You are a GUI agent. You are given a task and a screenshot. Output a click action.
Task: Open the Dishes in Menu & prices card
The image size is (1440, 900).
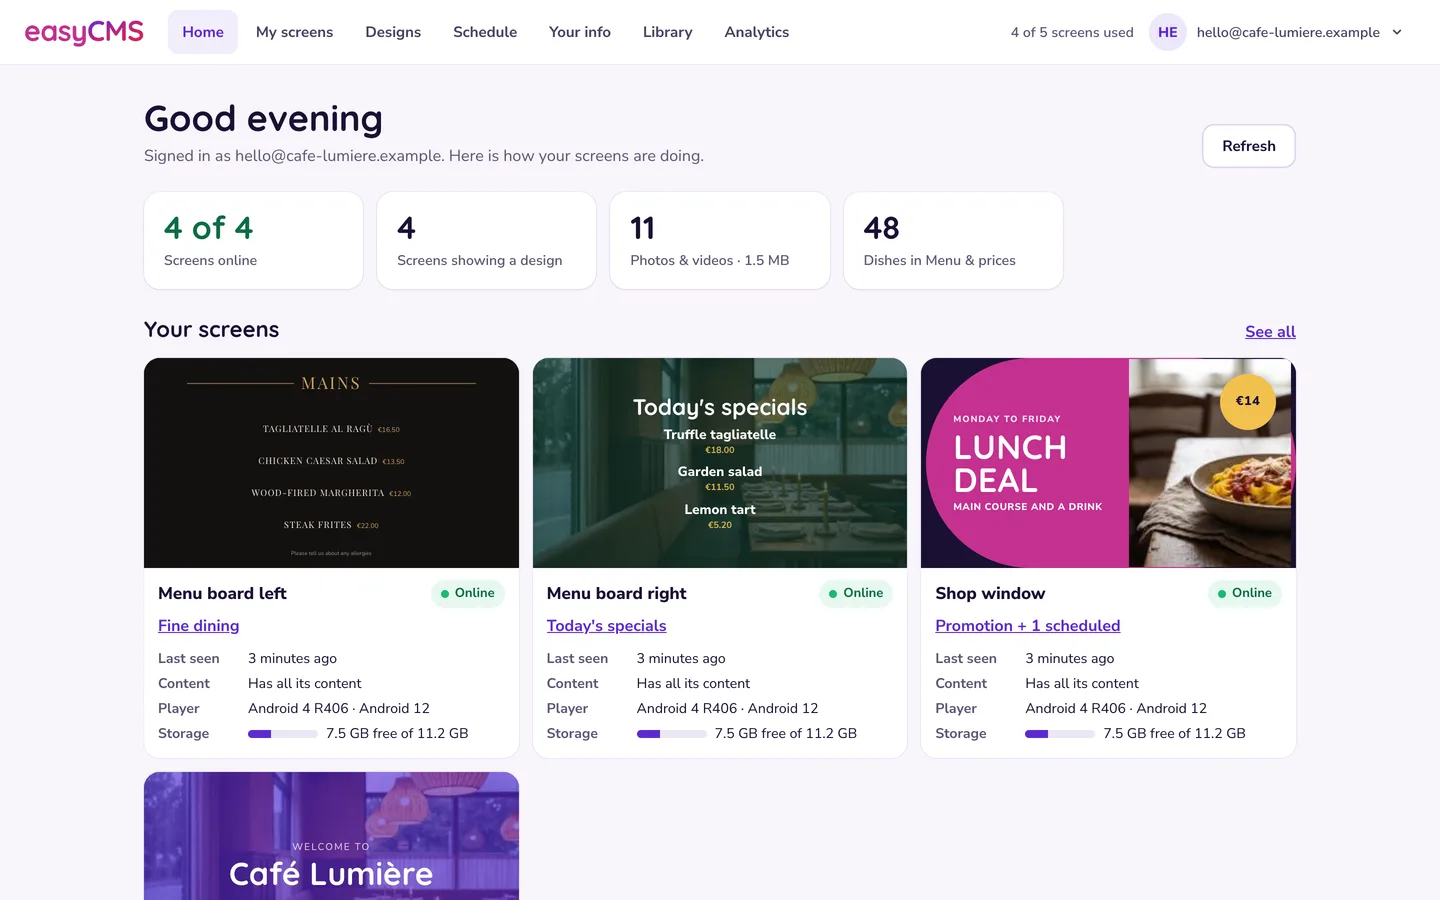click(953, 241)
